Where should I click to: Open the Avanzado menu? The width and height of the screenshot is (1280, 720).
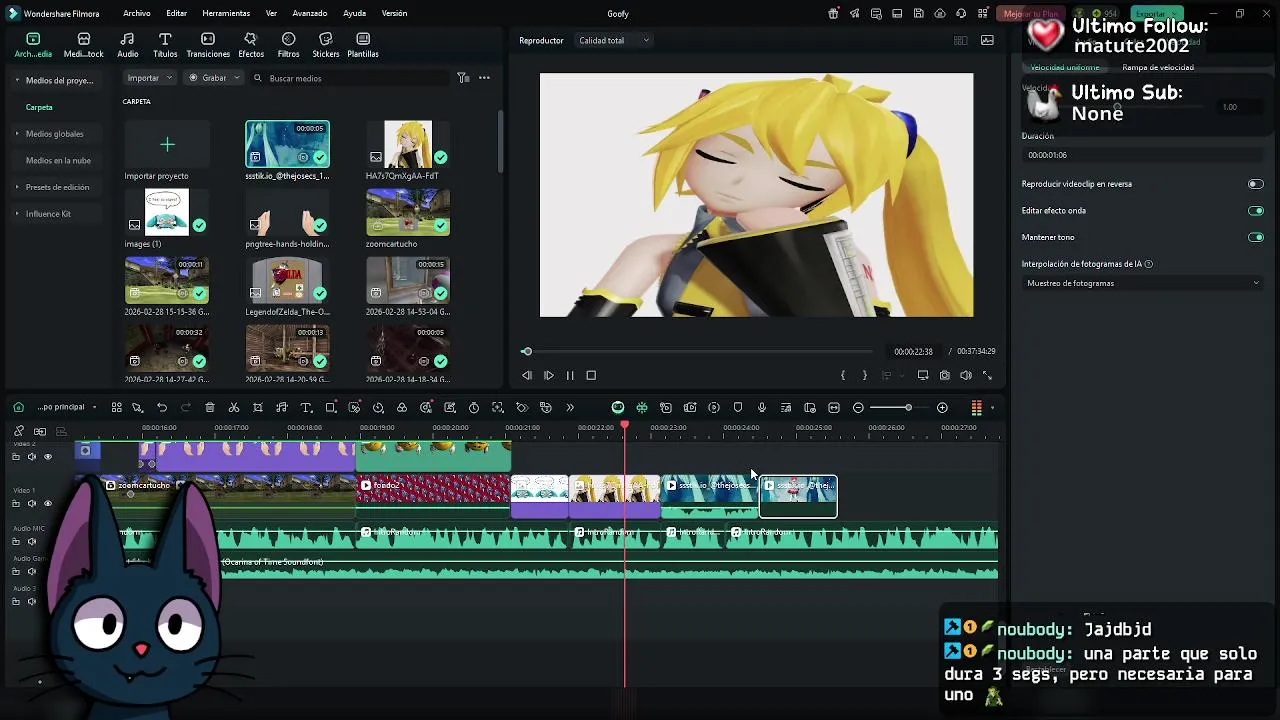310,14
